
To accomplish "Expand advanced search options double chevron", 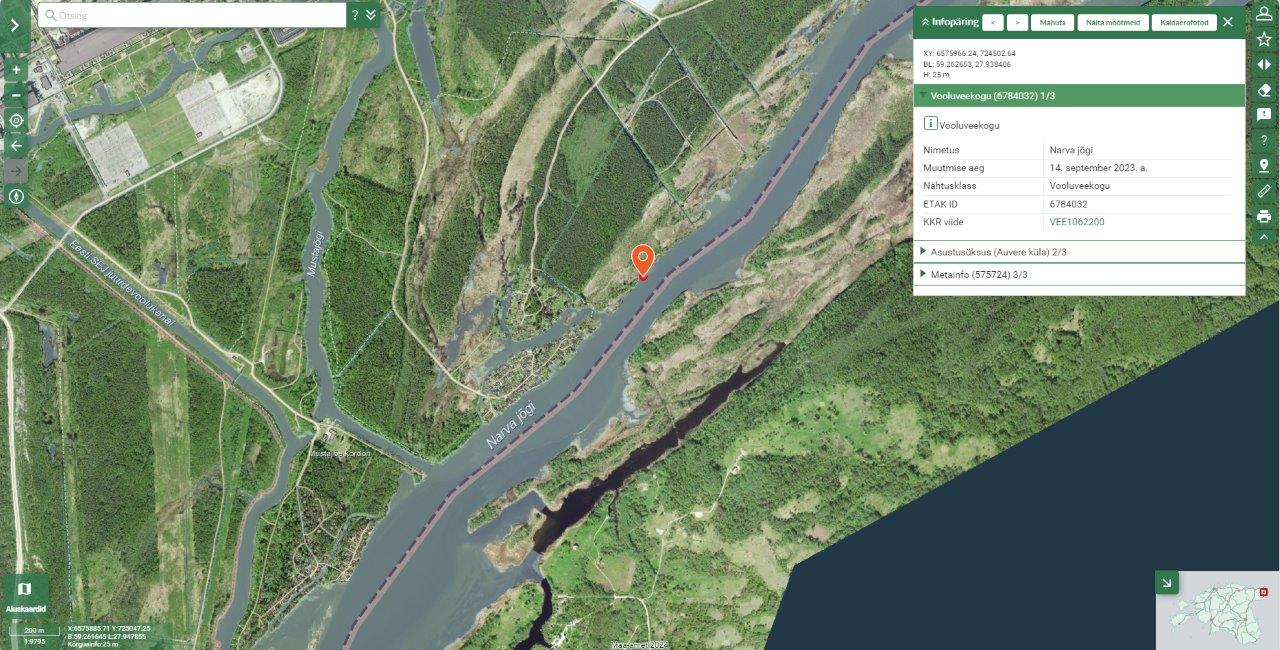I will click(x=371, y=15).
